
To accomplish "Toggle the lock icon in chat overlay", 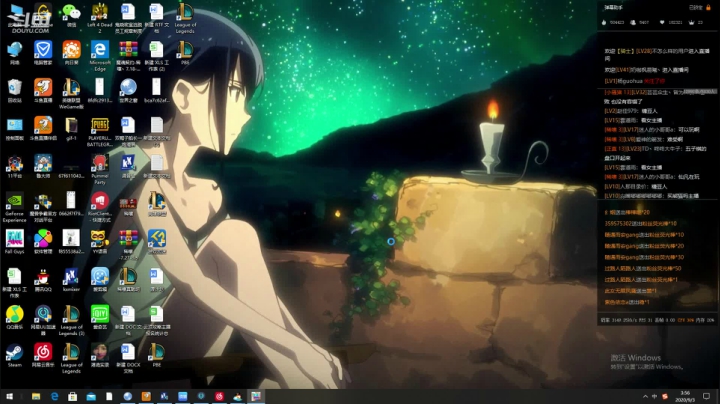I will tap(708, 8).
